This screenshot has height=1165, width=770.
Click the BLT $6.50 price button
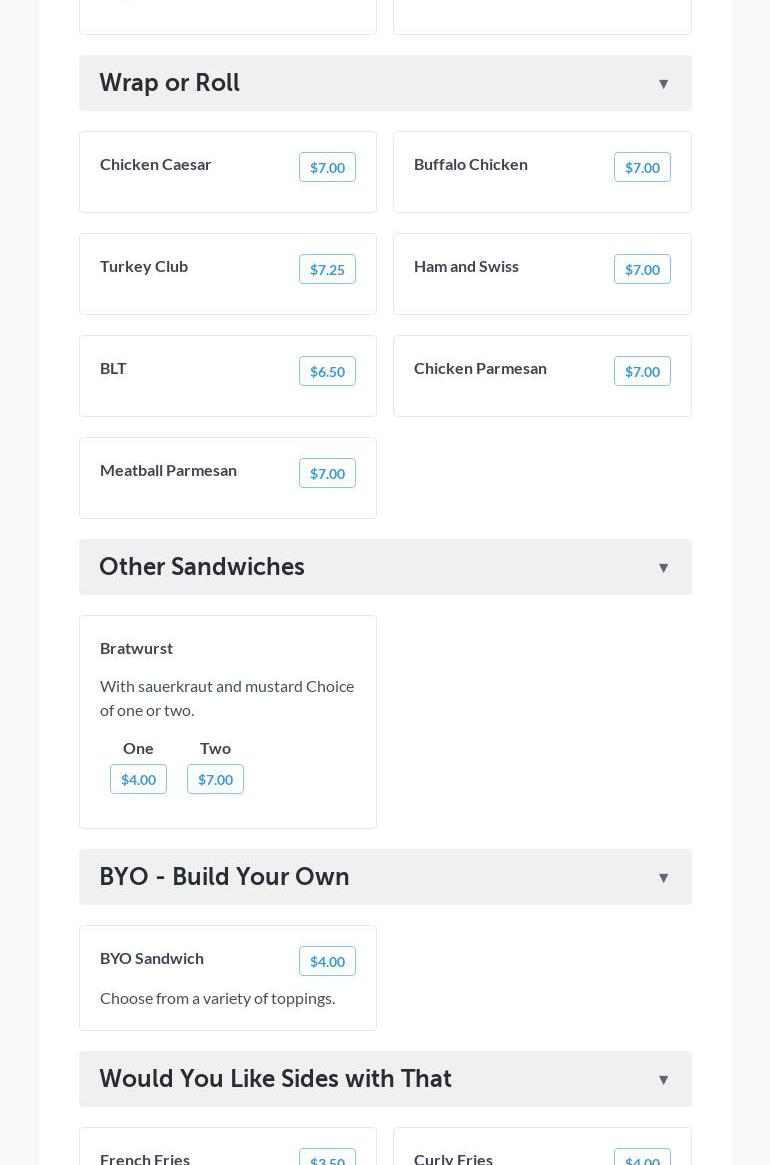coord(327,371)
